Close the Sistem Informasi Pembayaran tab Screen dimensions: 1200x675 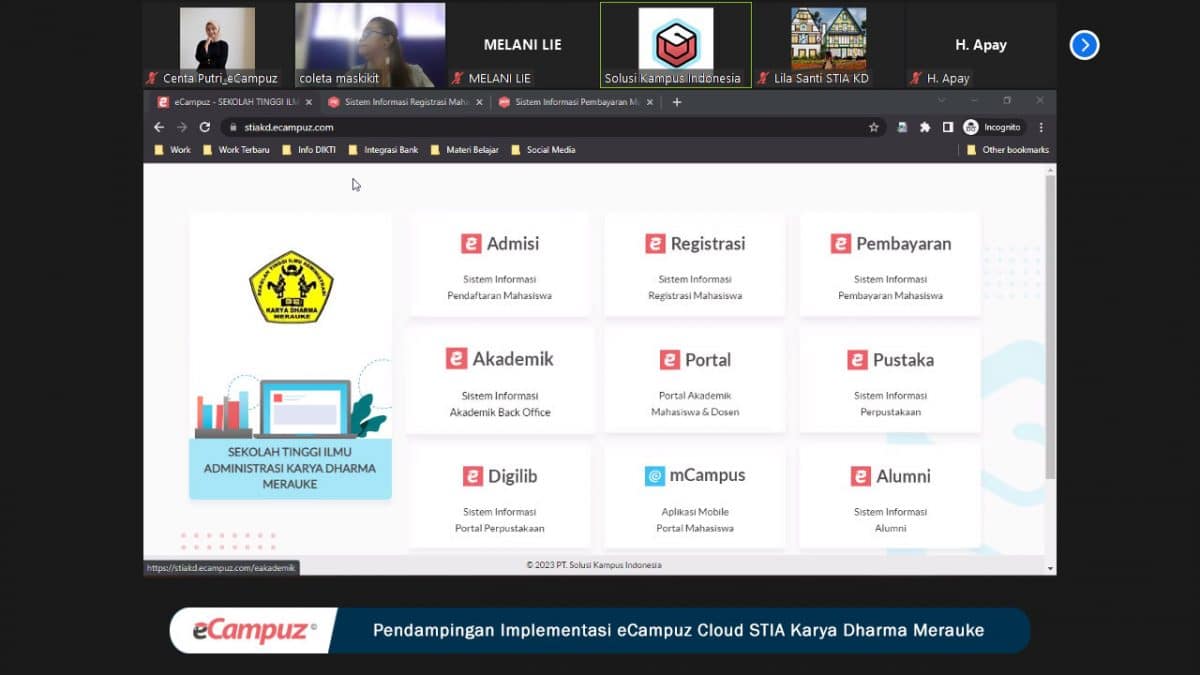[x=650, y=102]
